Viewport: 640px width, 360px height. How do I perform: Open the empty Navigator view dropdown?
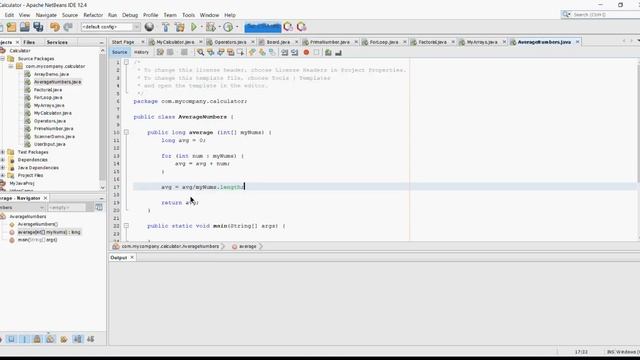(71, 207)
